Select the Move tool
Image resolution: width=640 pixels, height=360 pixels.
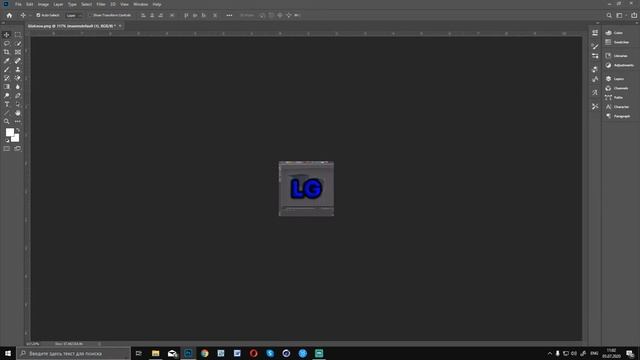(7, 35)
